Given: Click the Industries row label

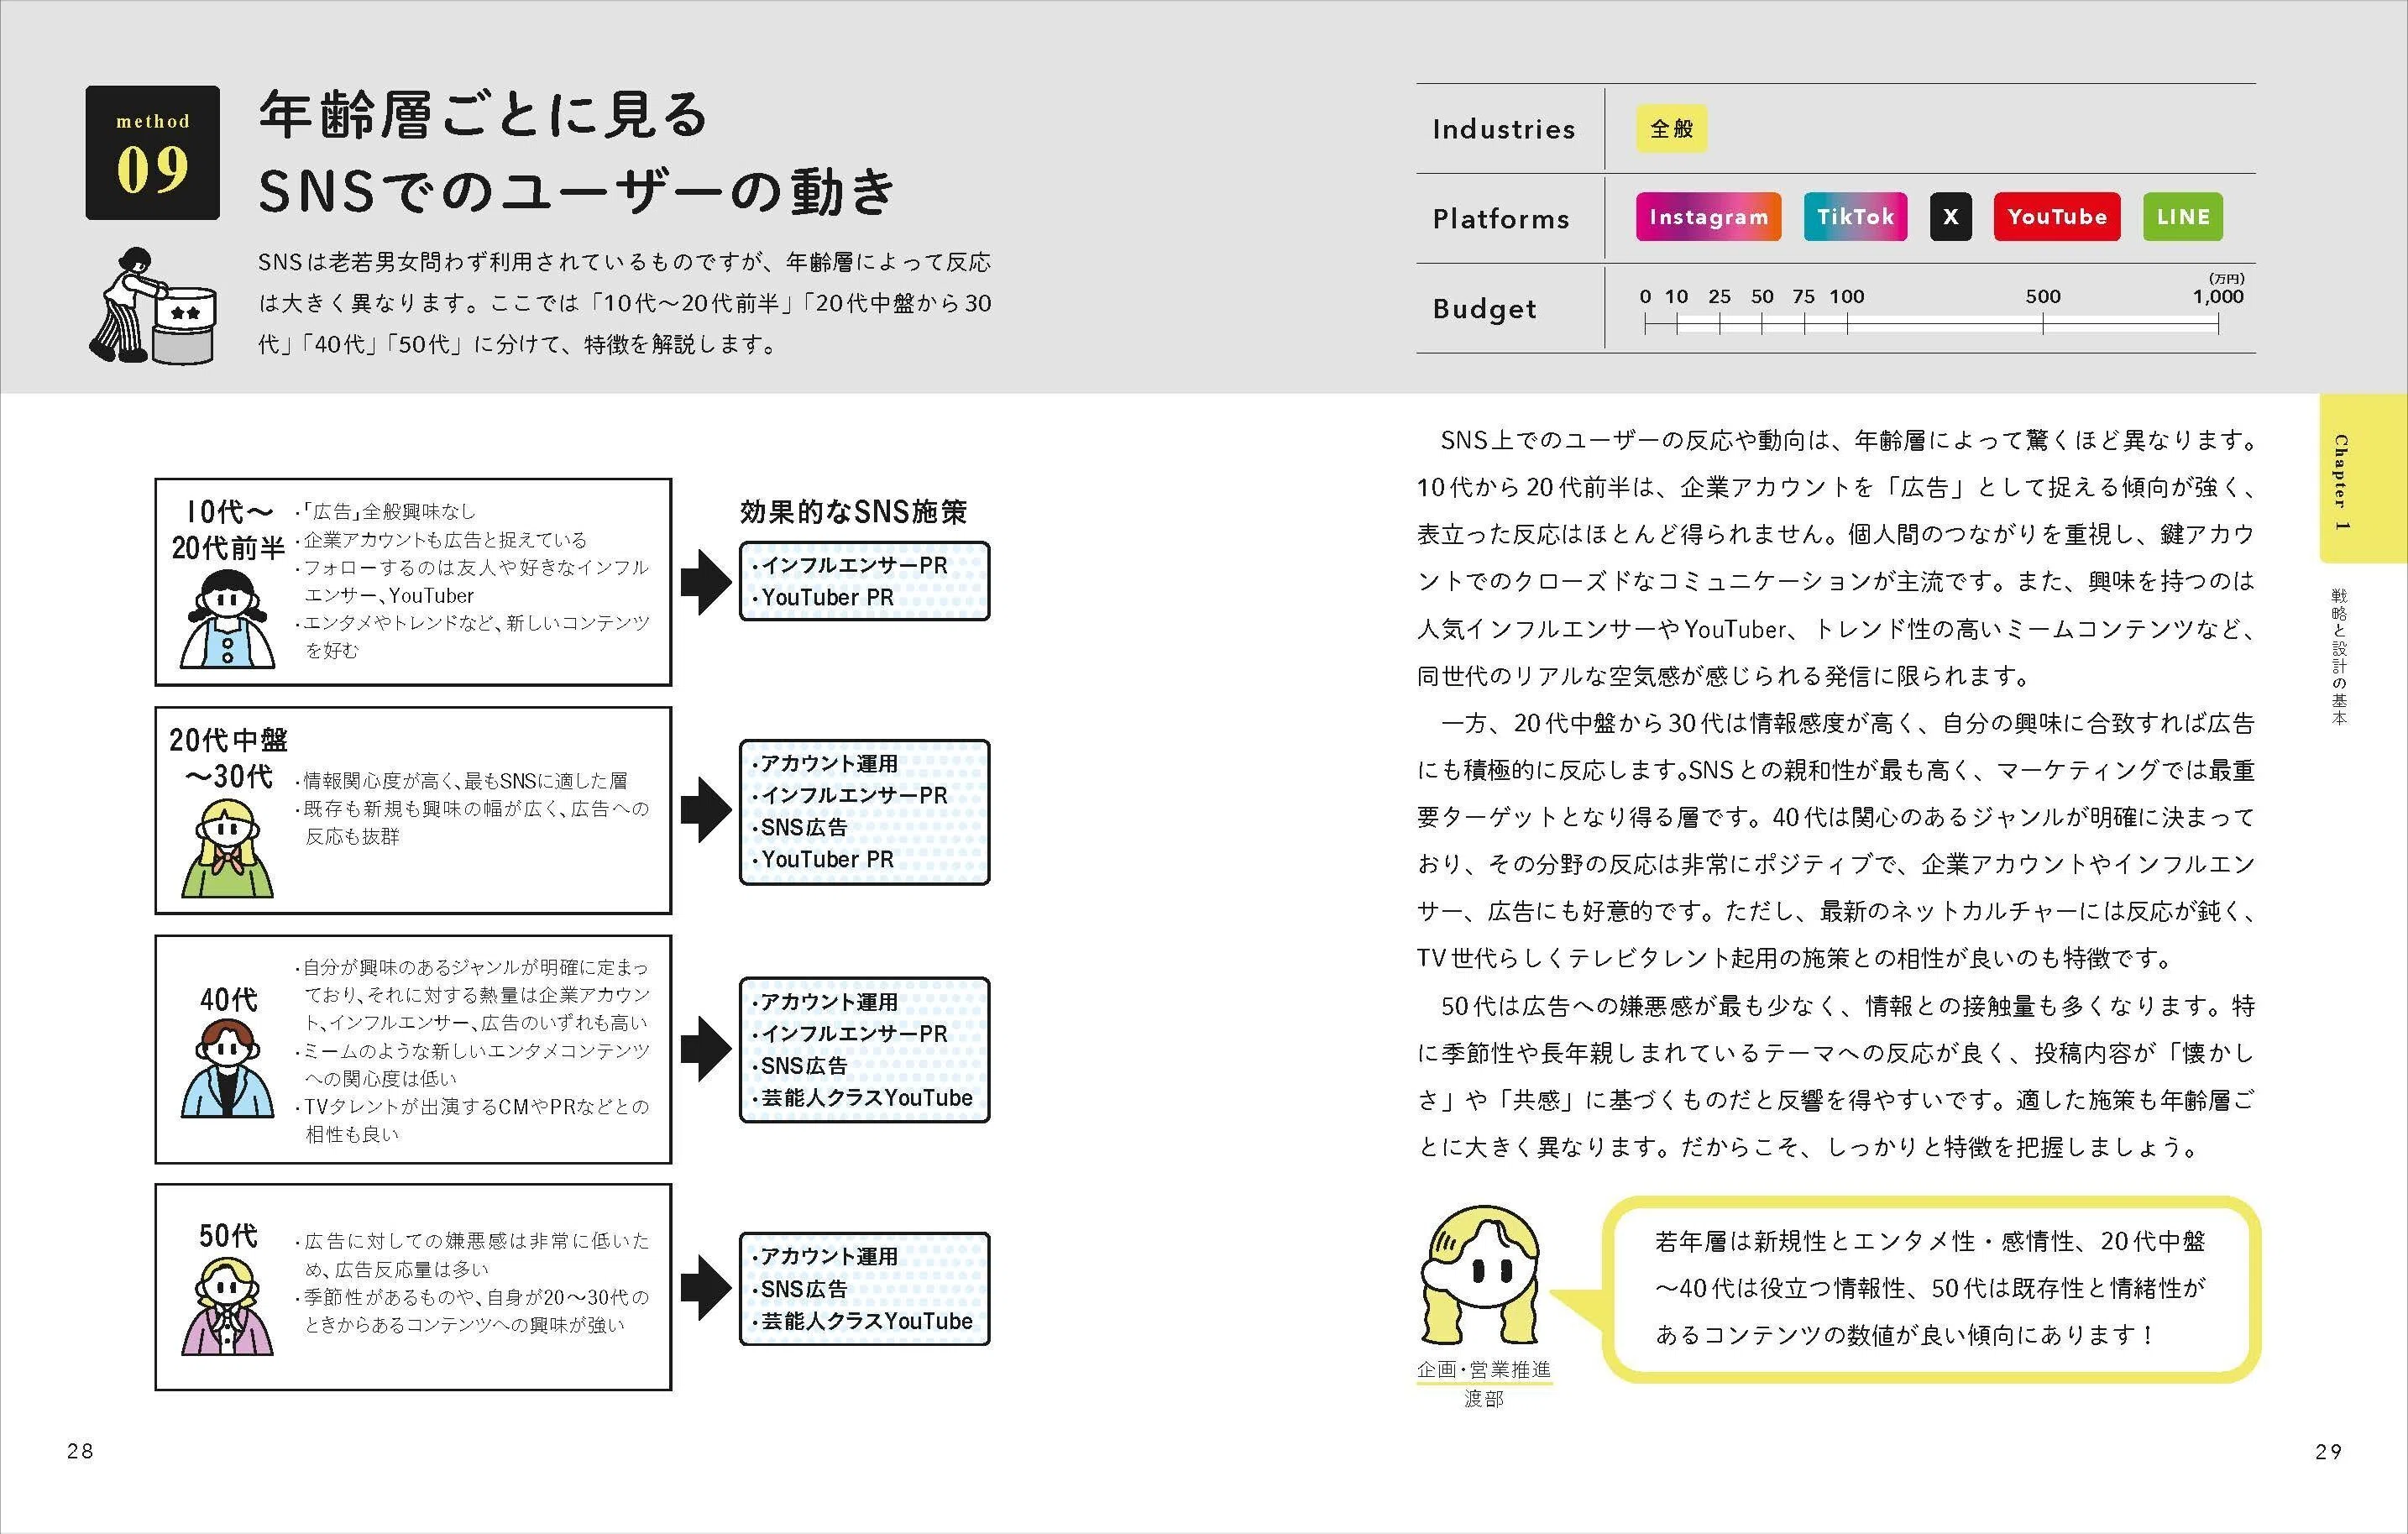Looking at the screenshot, I should 1504,129.
